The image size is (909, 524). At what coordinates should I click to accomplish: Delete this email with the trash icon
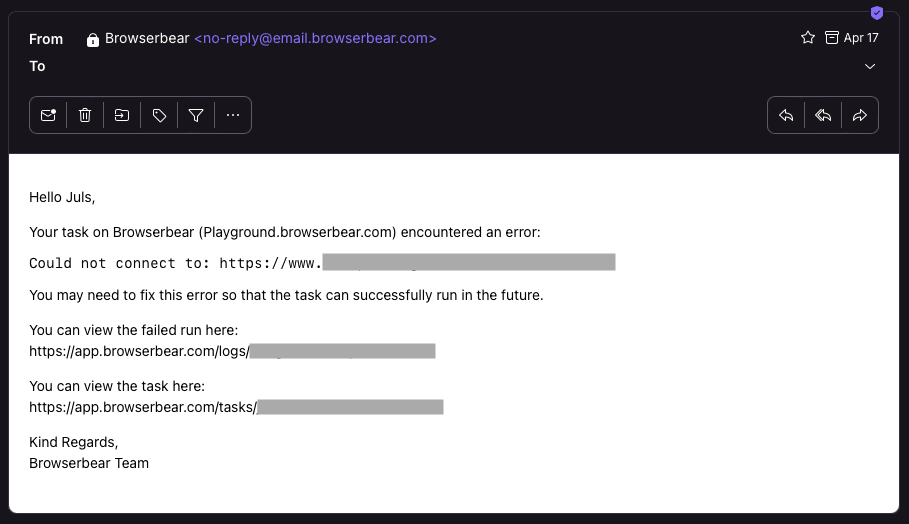click(x=85, y=115)
